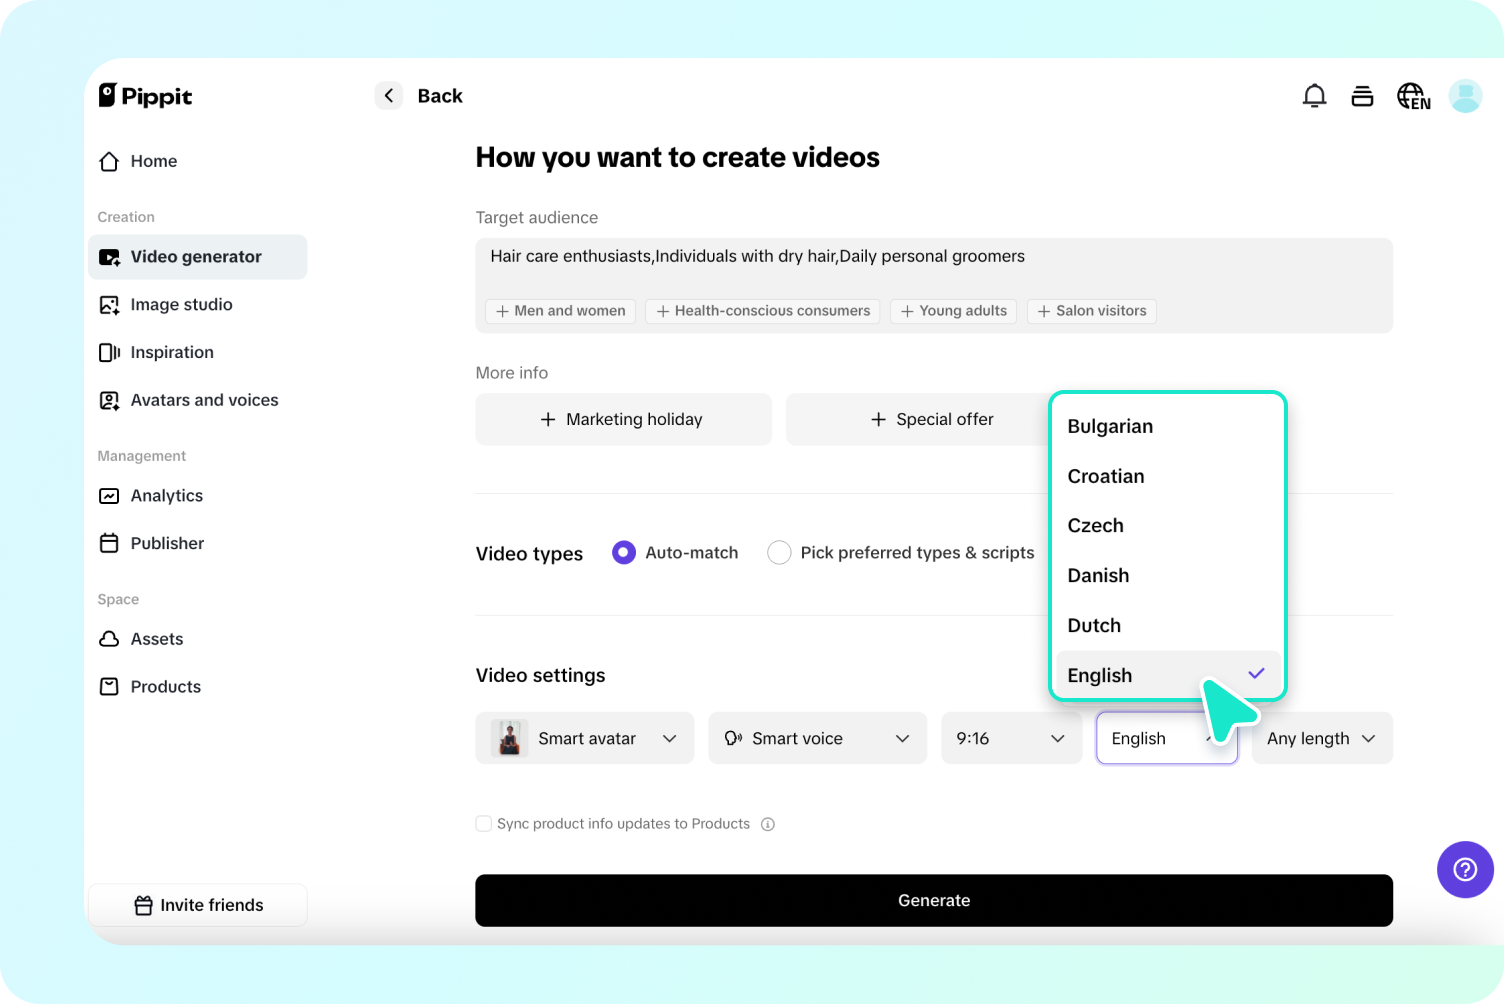
Task: Open Analytics in the sidebar
Action: pos(197,496)
